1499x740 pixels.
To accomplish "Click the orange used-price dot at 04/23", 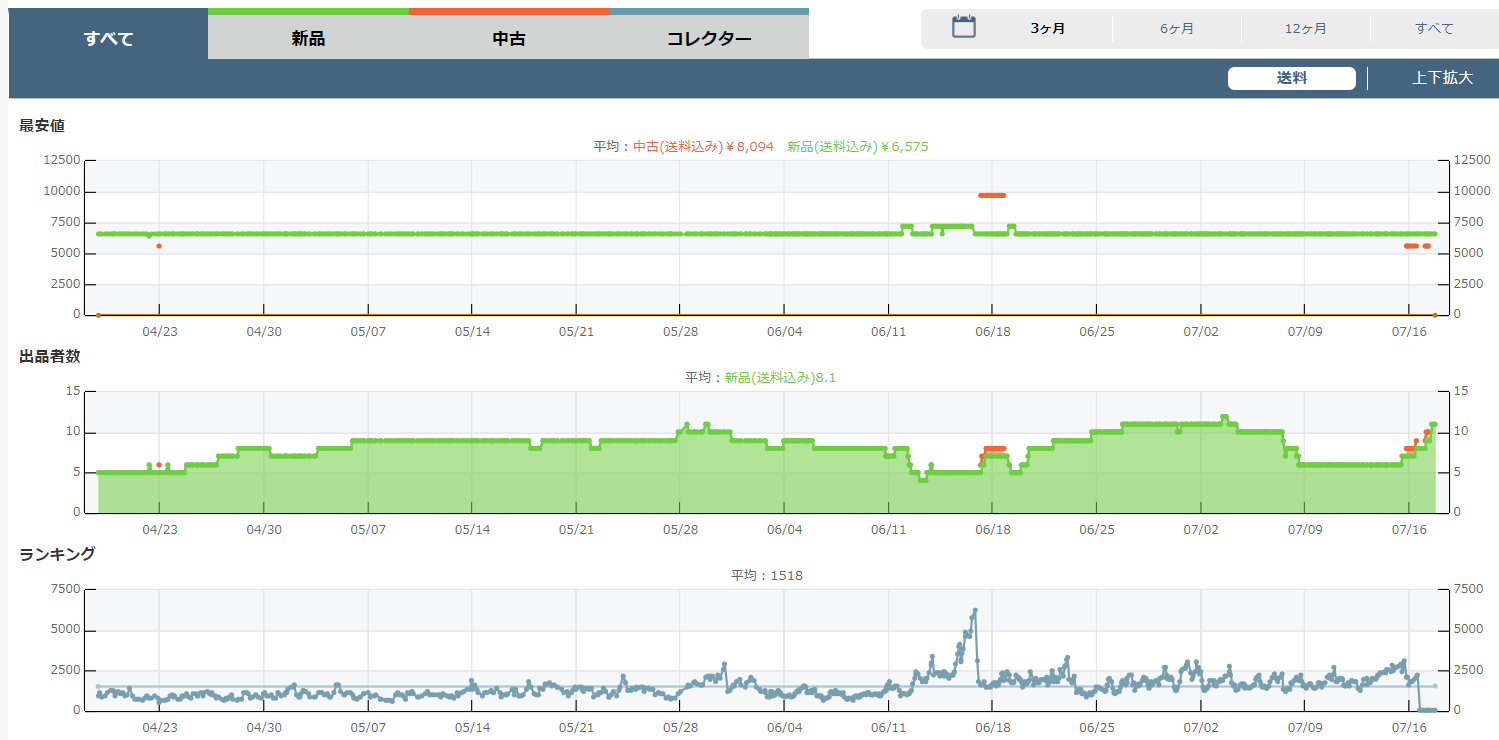I will 159,246.
